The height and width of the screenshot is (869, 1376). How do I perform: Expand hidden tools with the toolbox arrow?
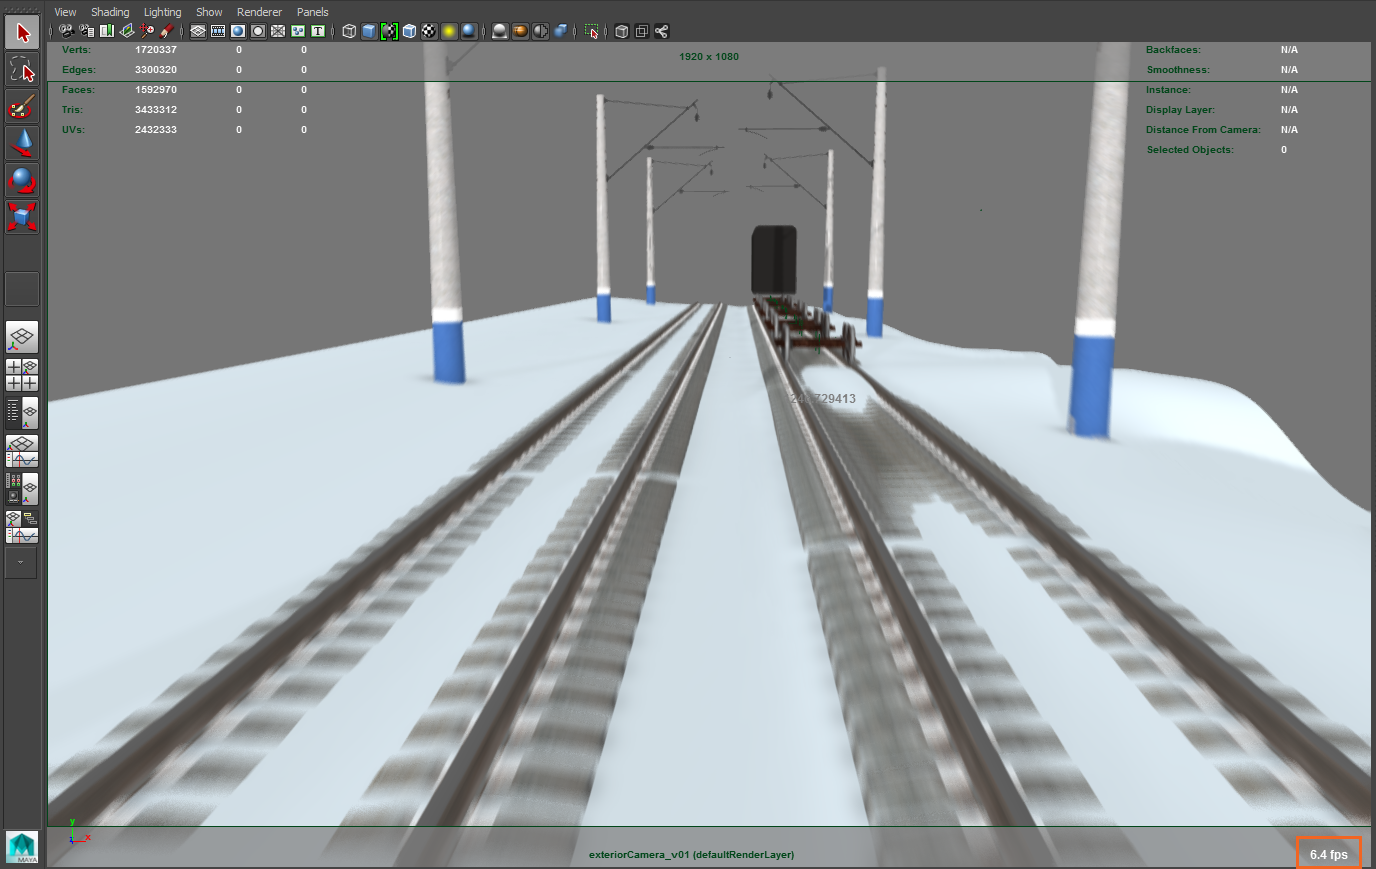[21, 563]
